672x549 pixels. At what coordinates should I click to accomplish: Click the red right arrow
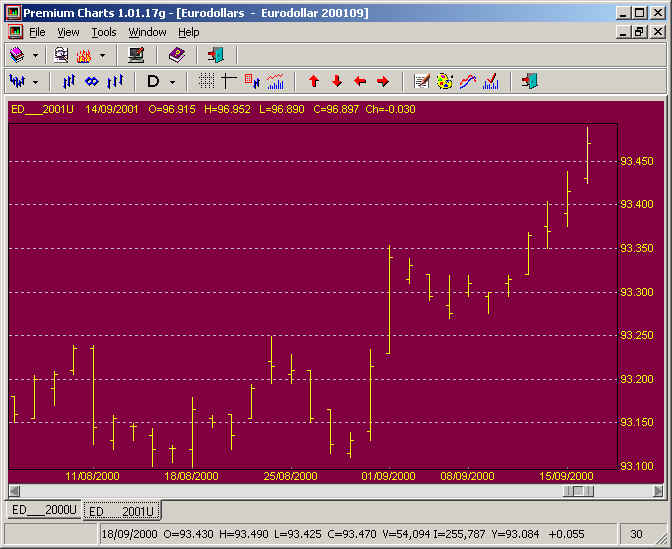click(383, 81)
